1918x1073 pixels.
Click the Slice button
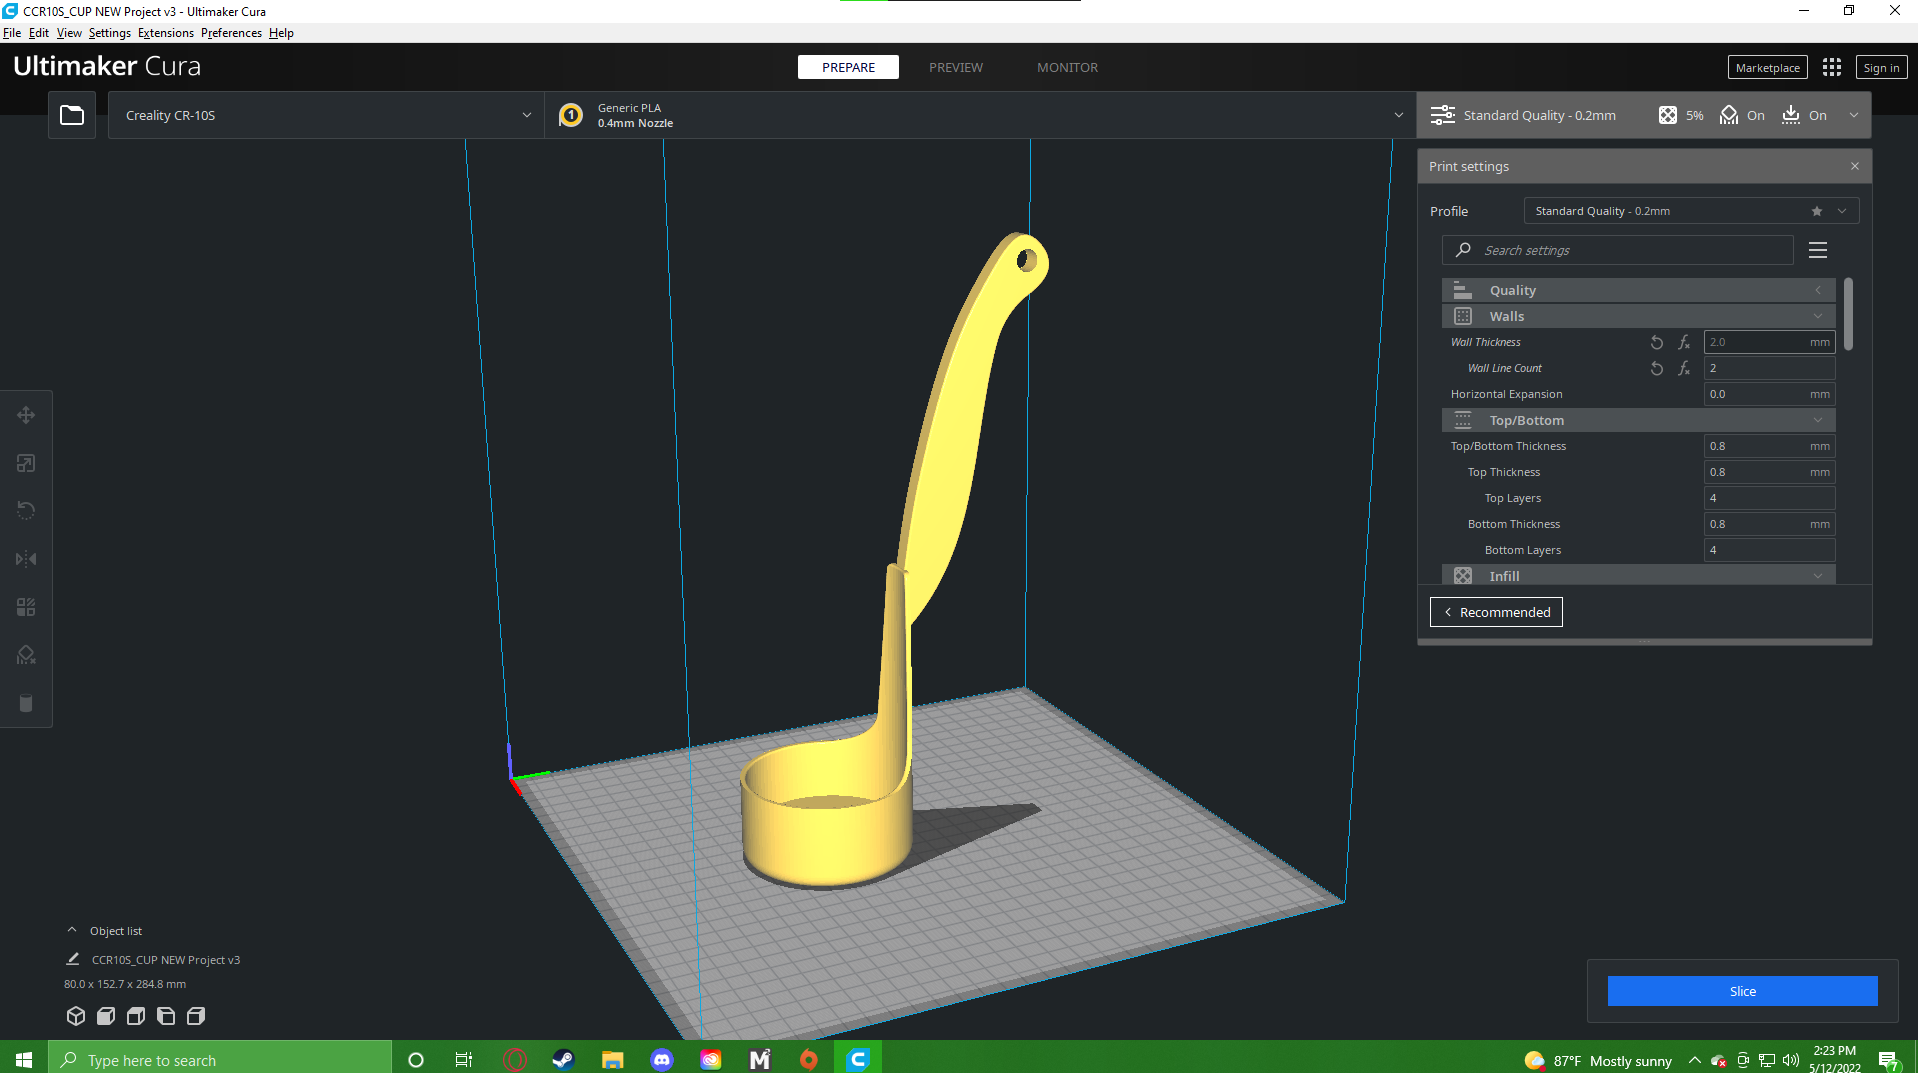1742,991
